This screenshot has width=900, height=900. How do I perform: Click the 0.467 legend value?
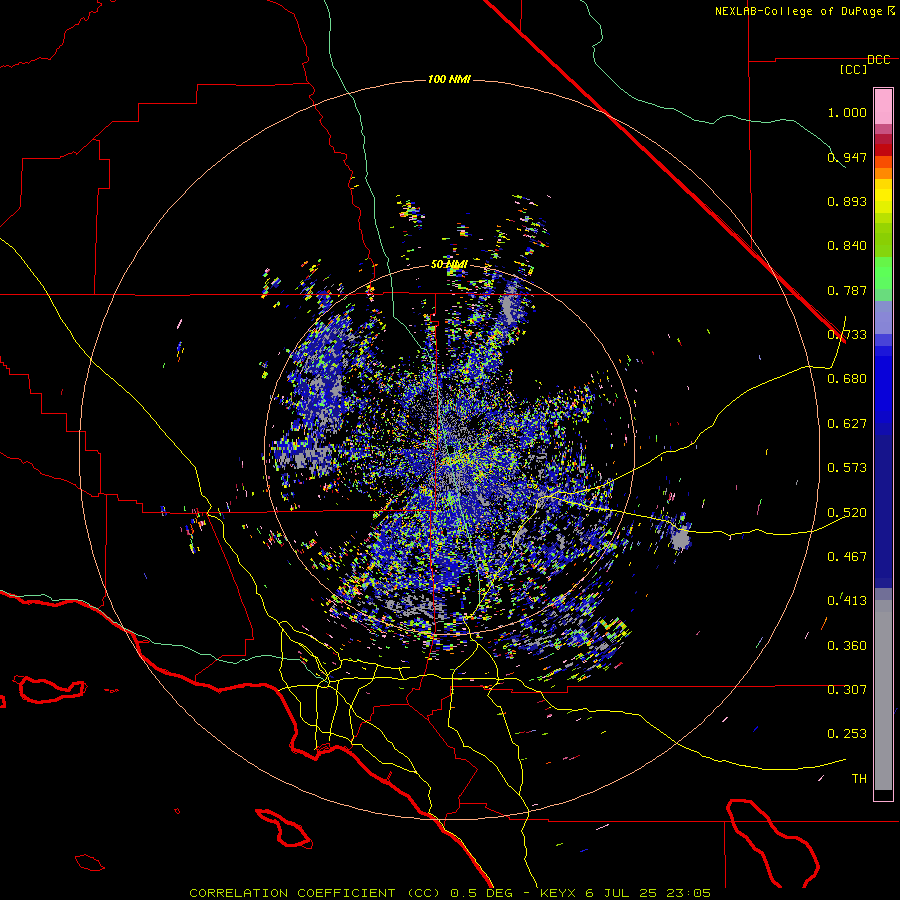[847, 557]
